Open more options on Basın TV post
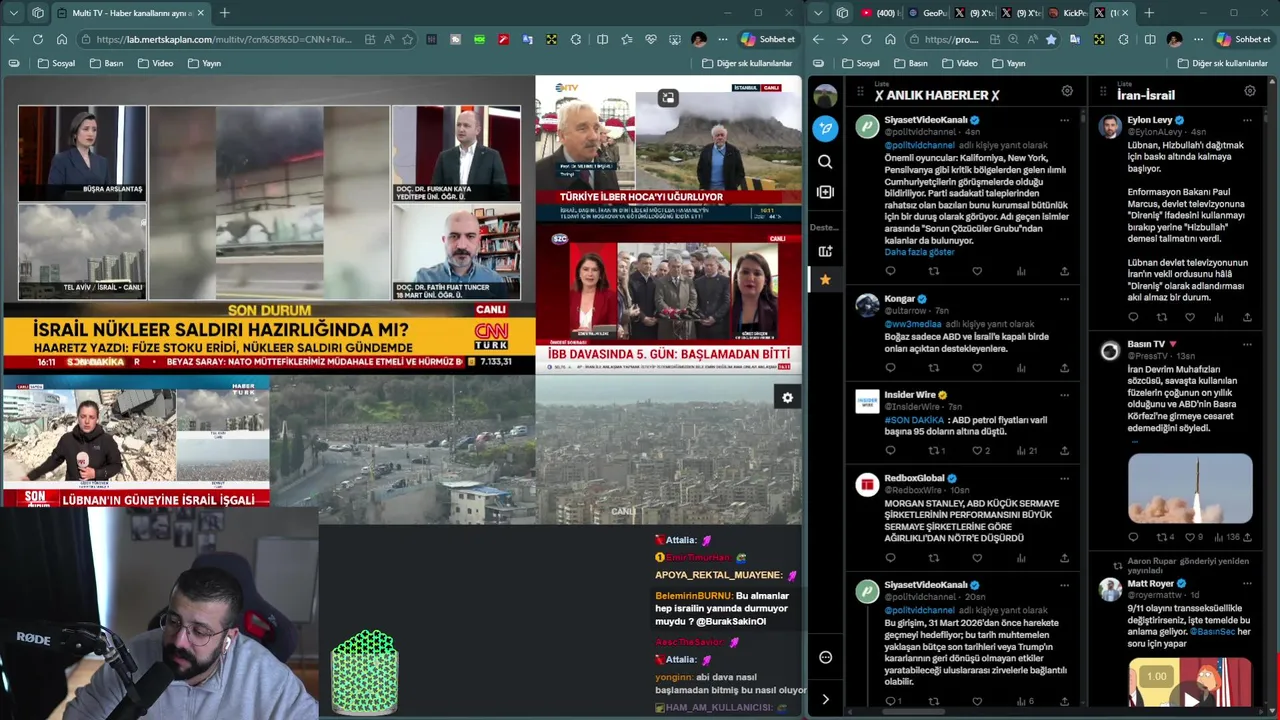Image resolution: width=1280 pixels, height=720 pixels. tap(1247, 344)
